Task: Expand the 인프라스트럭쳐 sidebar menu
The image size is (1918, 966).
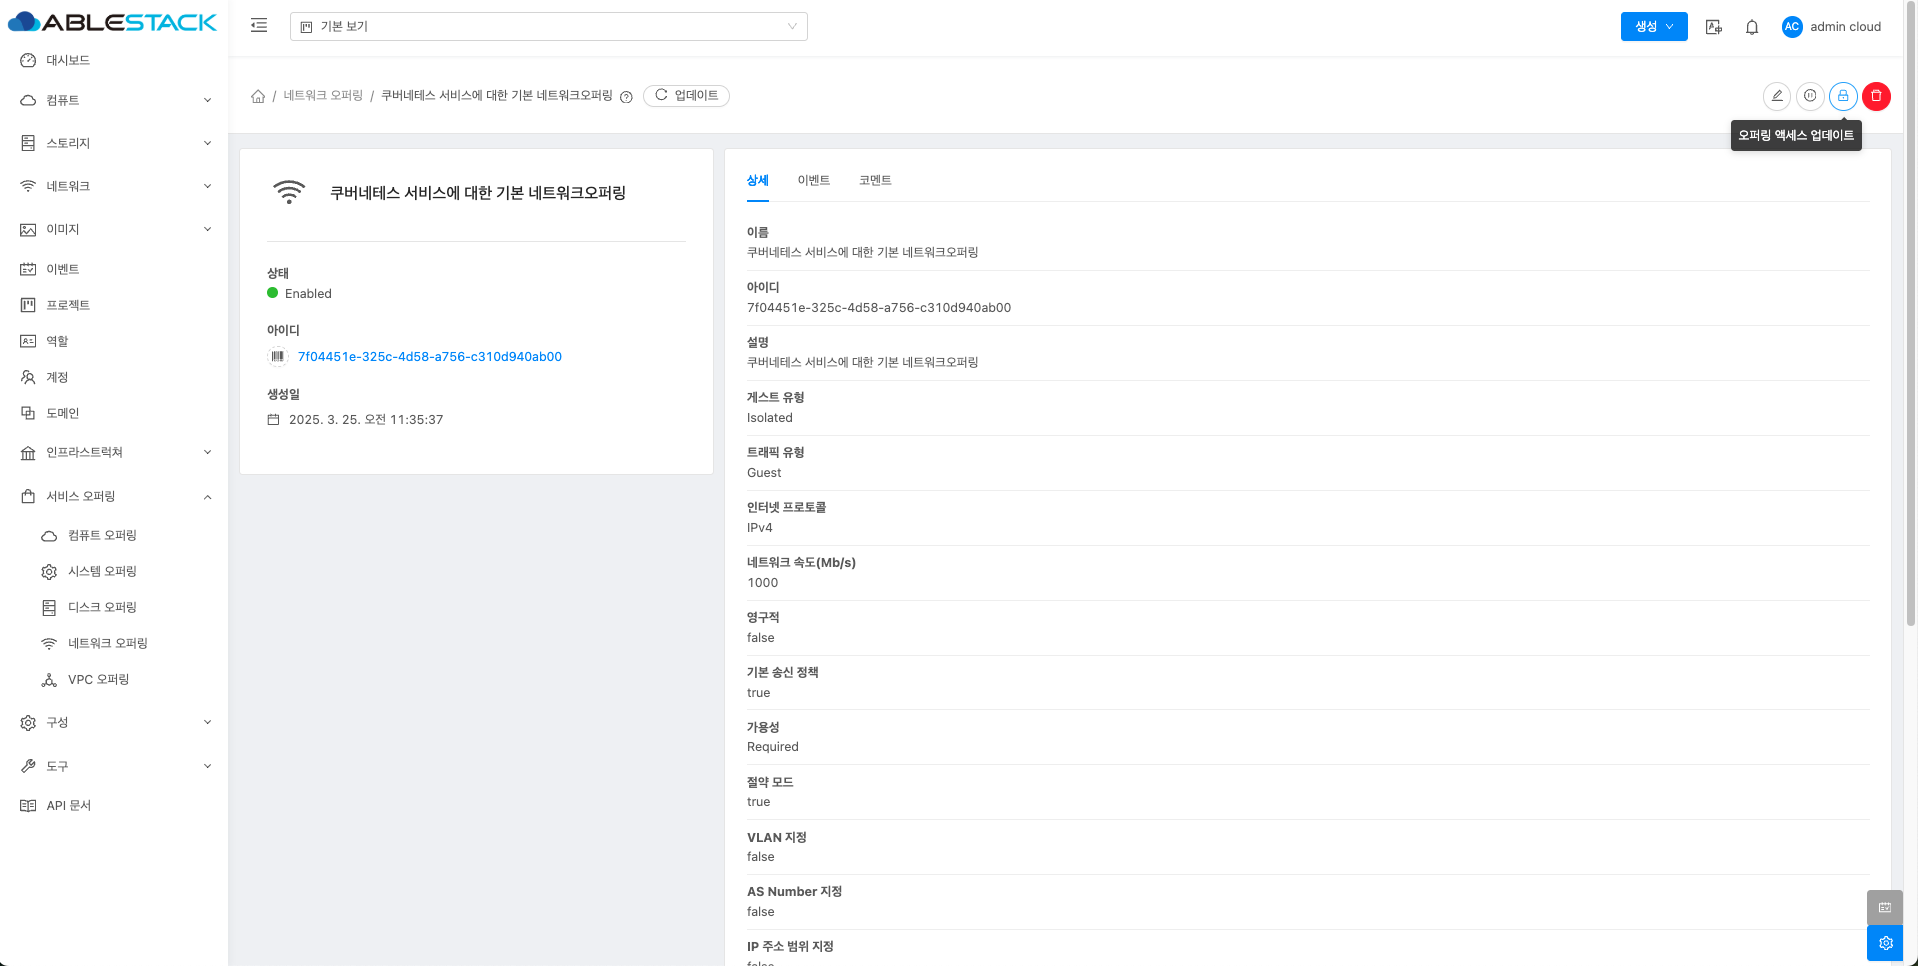Action: 115,452
